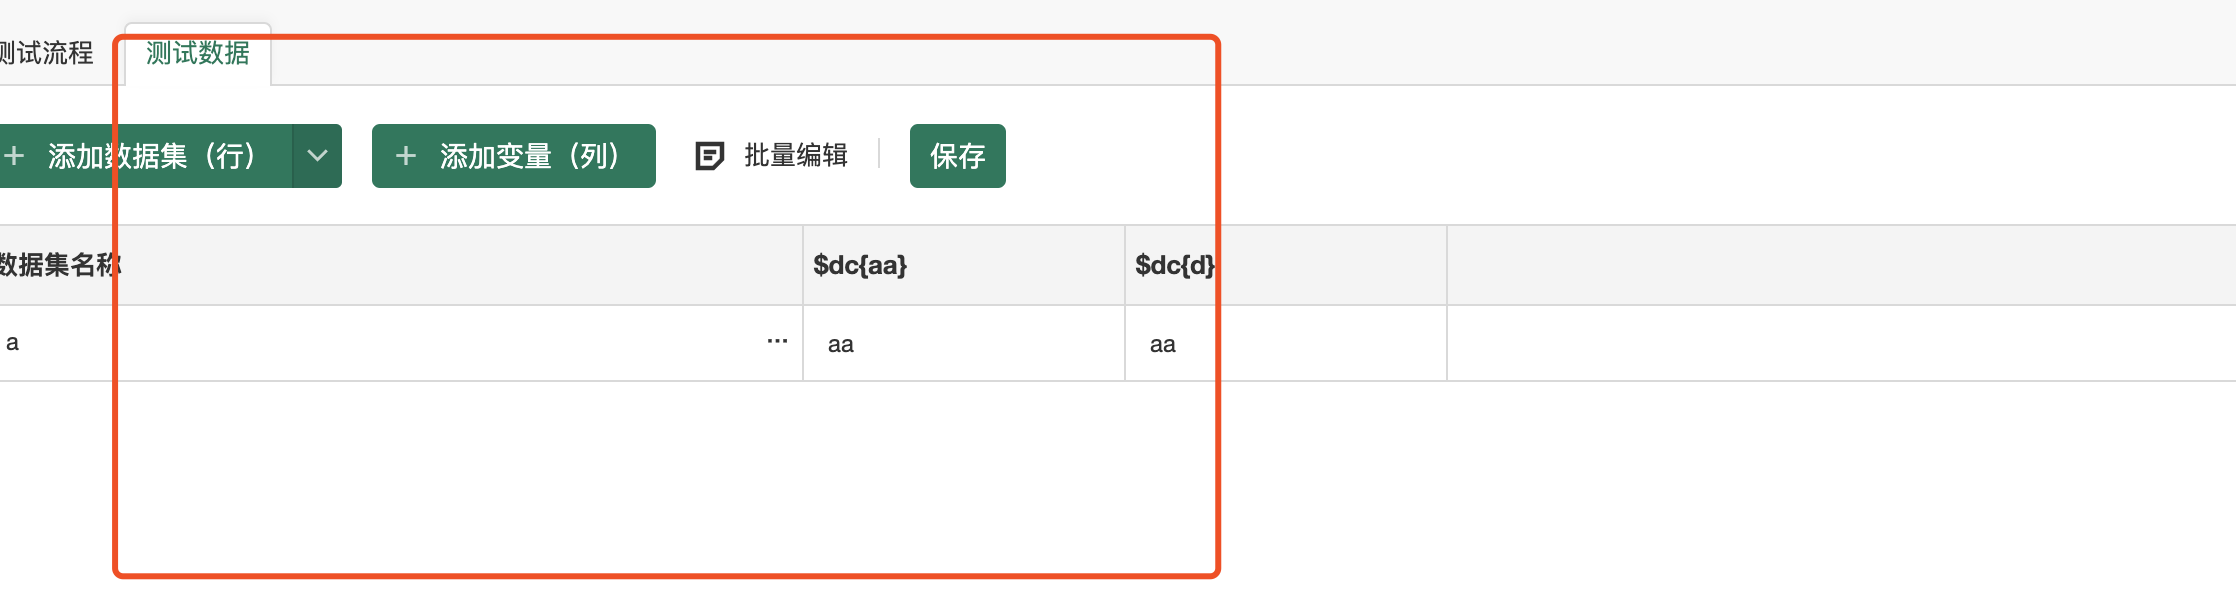
Task: Click the plus icon on 添加变量（列）
Action: pyautogui.click(x=405, y=156)
